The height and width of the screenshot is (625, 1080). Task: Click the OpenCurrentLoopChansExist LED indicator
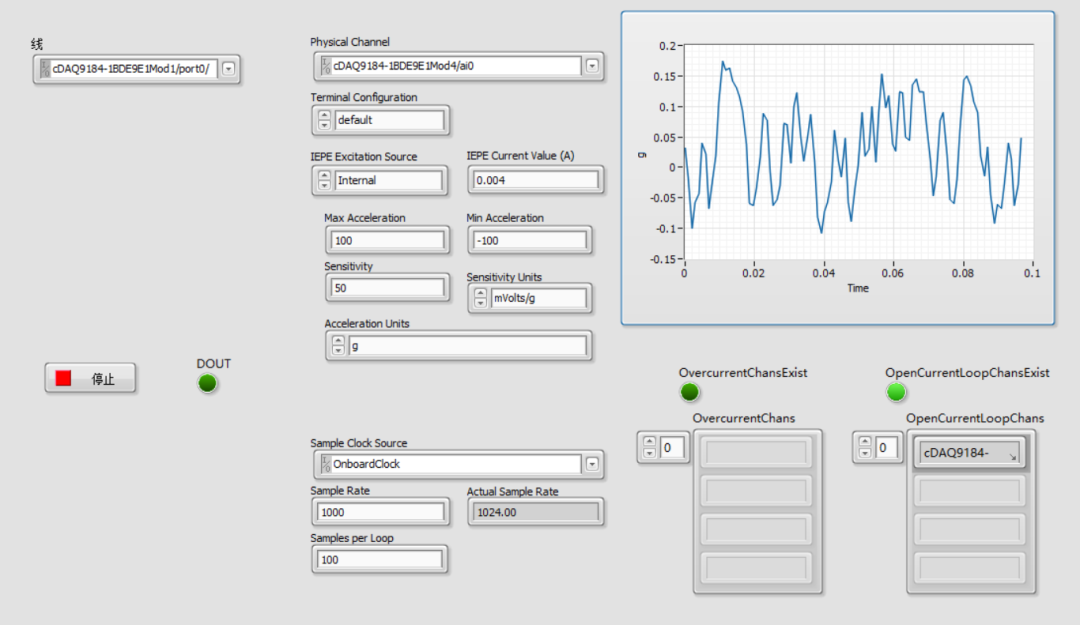pos(896,392)
